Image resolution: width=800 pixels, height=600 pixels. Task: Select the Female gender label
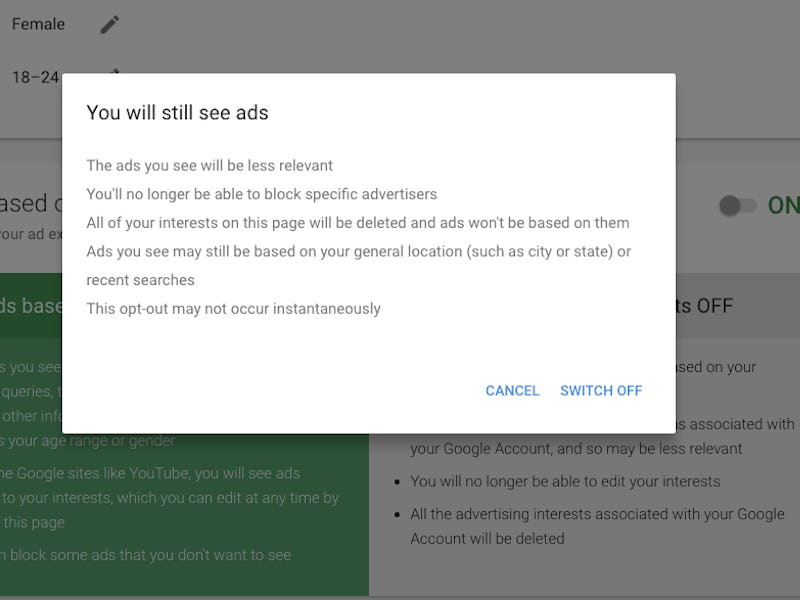pyautogui.click(x=38, y=25)
